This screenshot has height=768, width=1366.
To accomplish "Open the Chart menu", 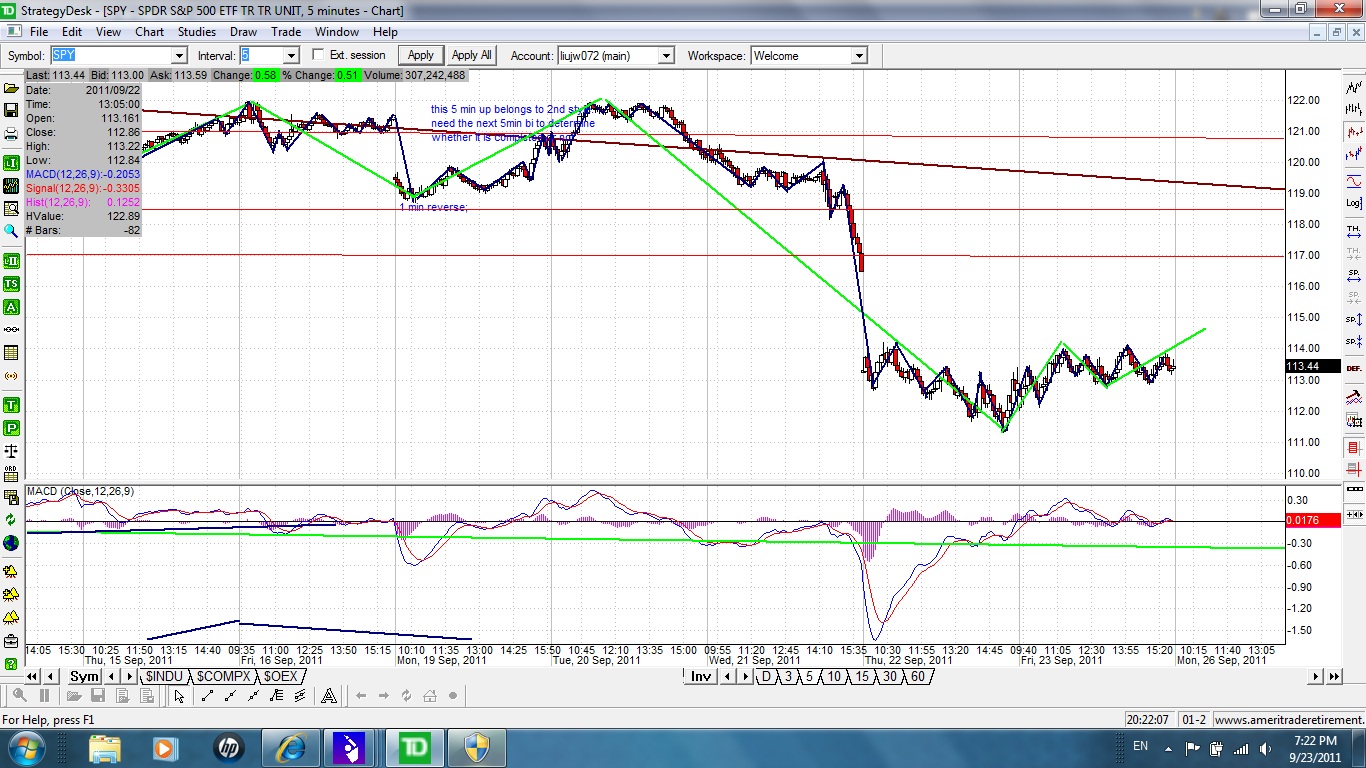I will (150, 32).
